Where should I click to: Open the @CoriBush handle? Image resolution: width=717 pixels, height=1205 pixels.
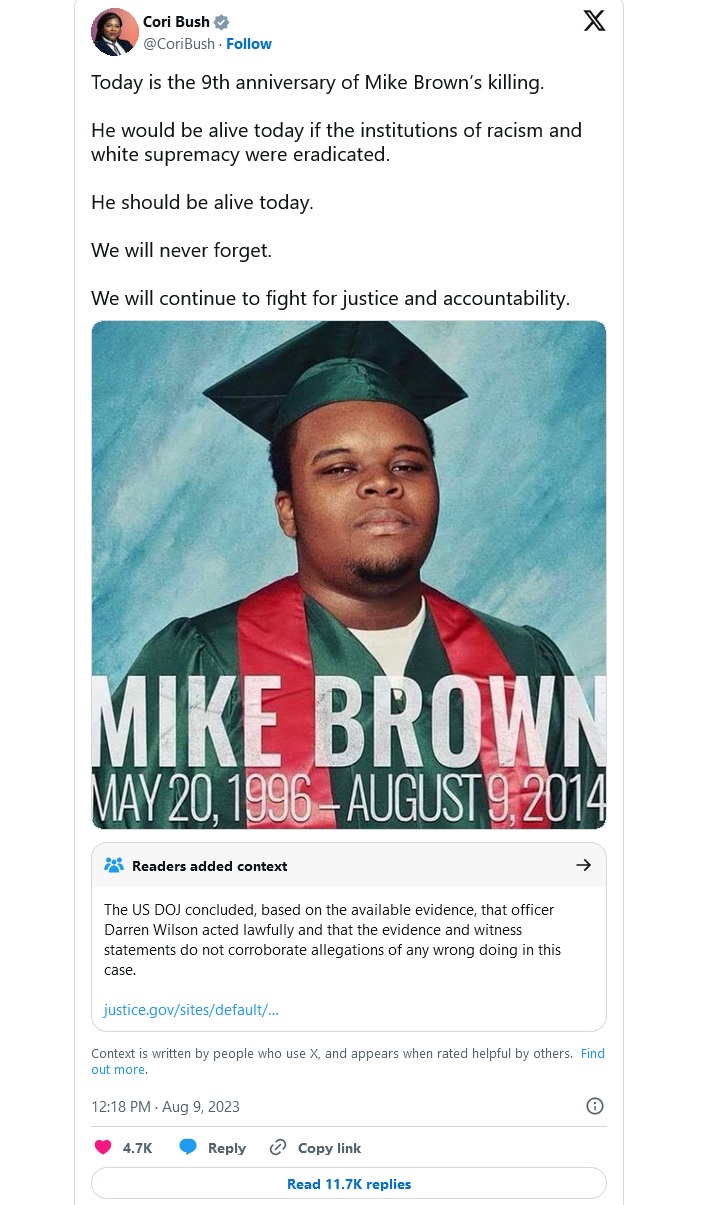(x=179, y=44)
